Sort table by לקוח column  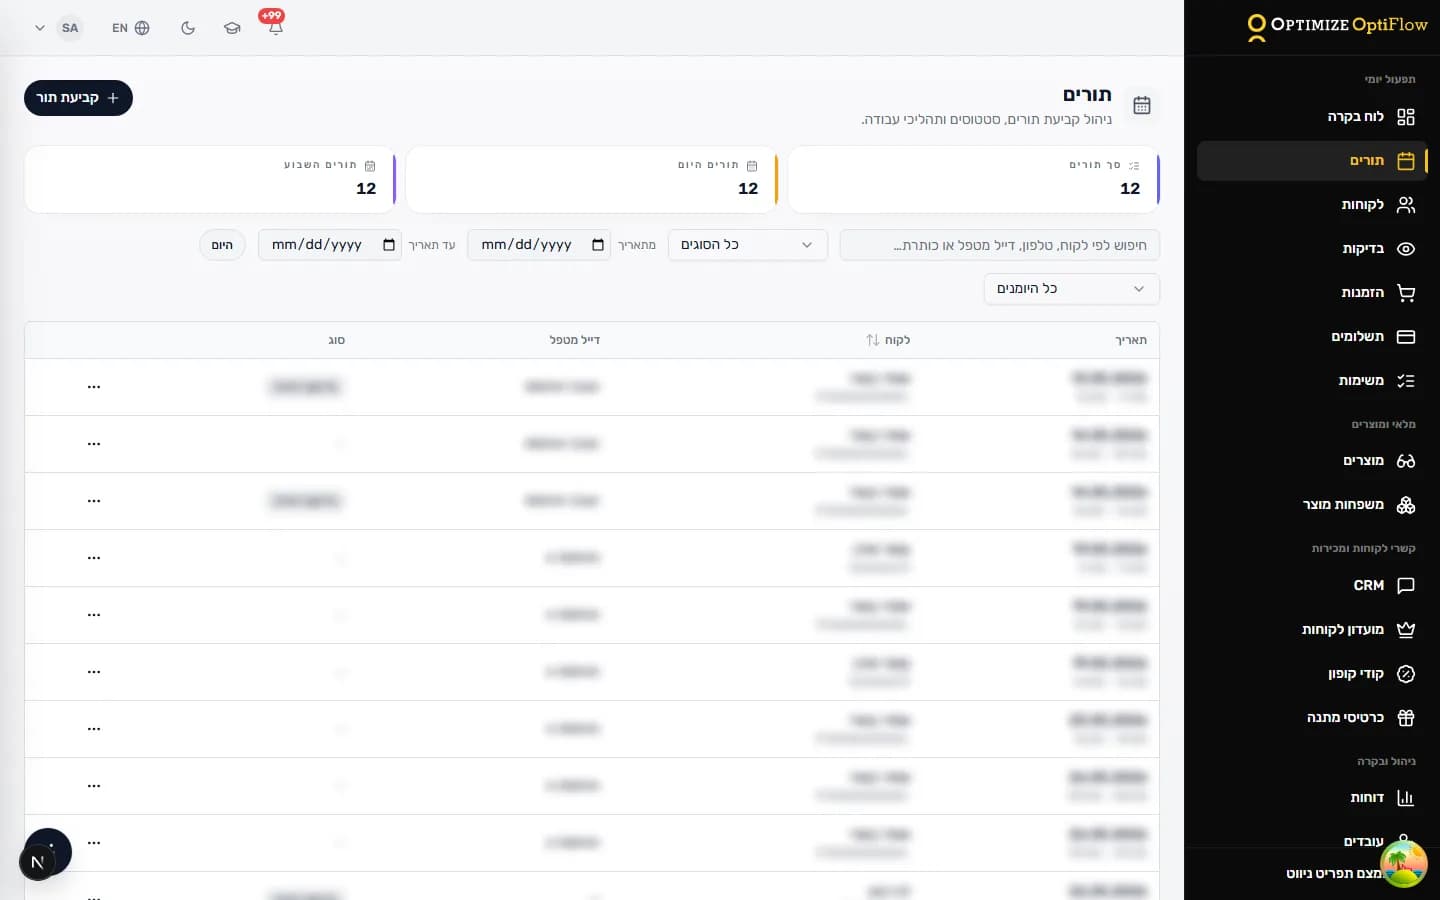[x=888, y=340]
